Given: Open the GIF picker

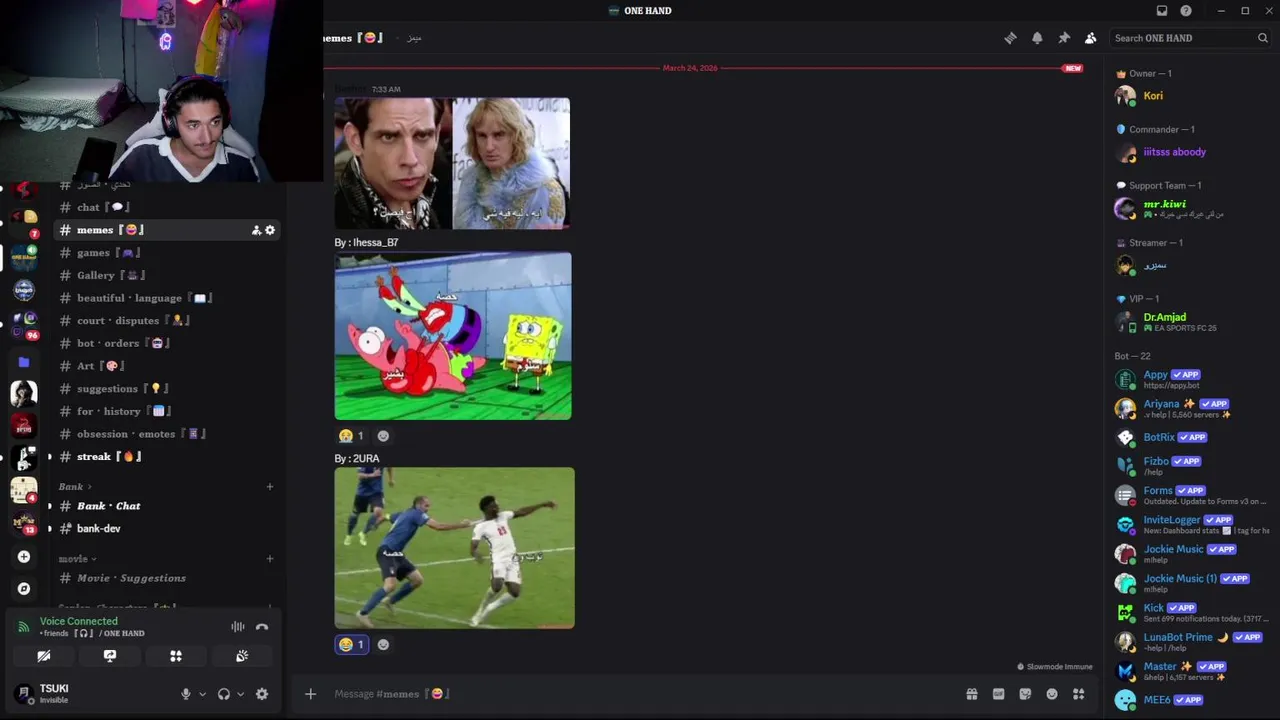Looking at the screenshot, I should [x=998, y=694].
